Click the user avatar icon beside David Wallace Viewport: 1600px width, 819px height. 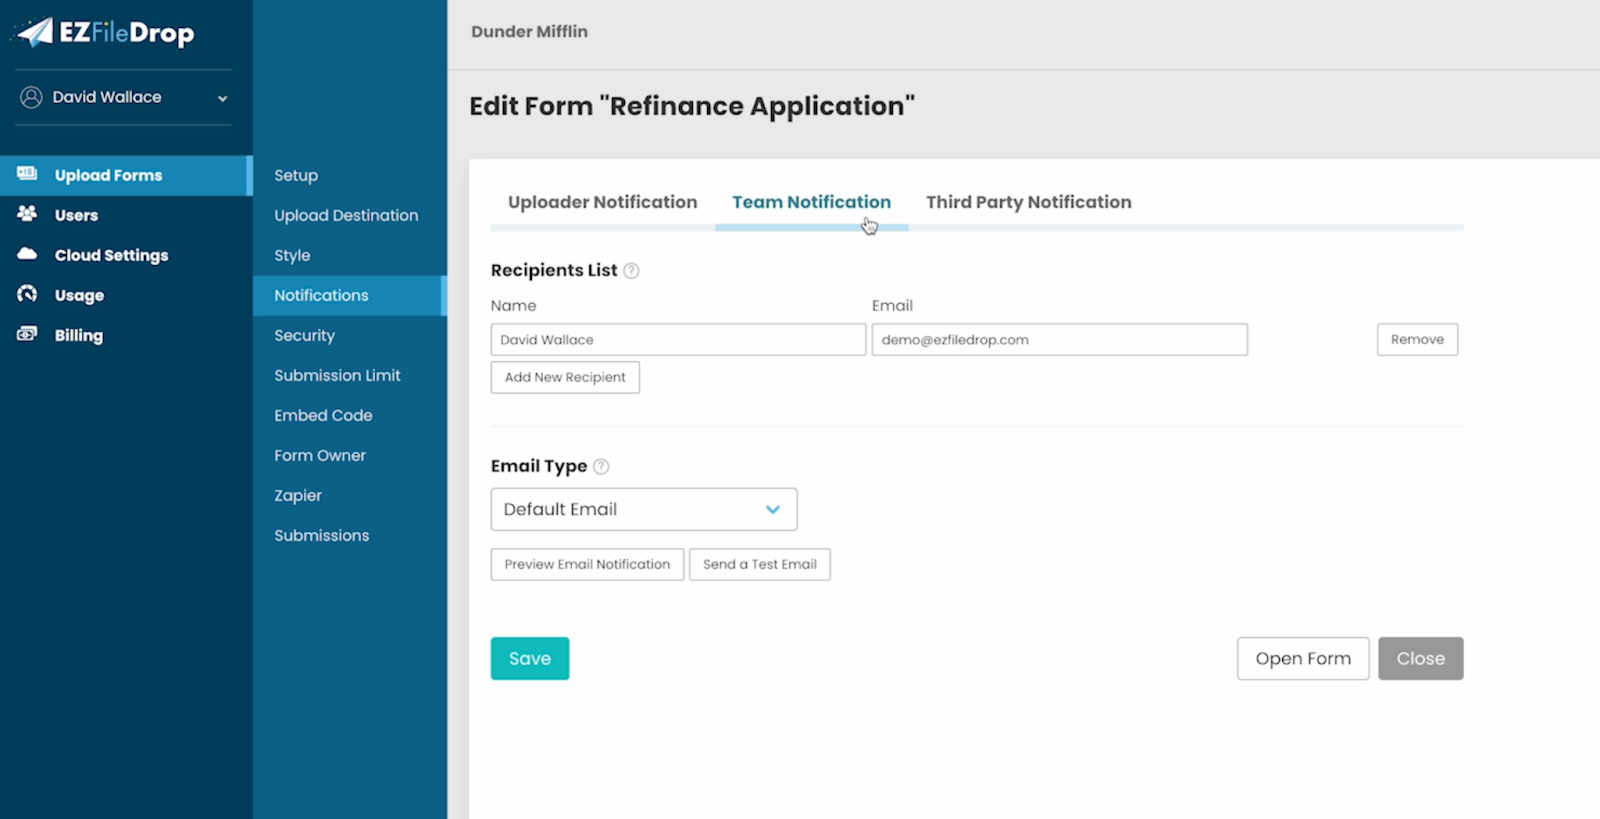[x=31, y=97]
